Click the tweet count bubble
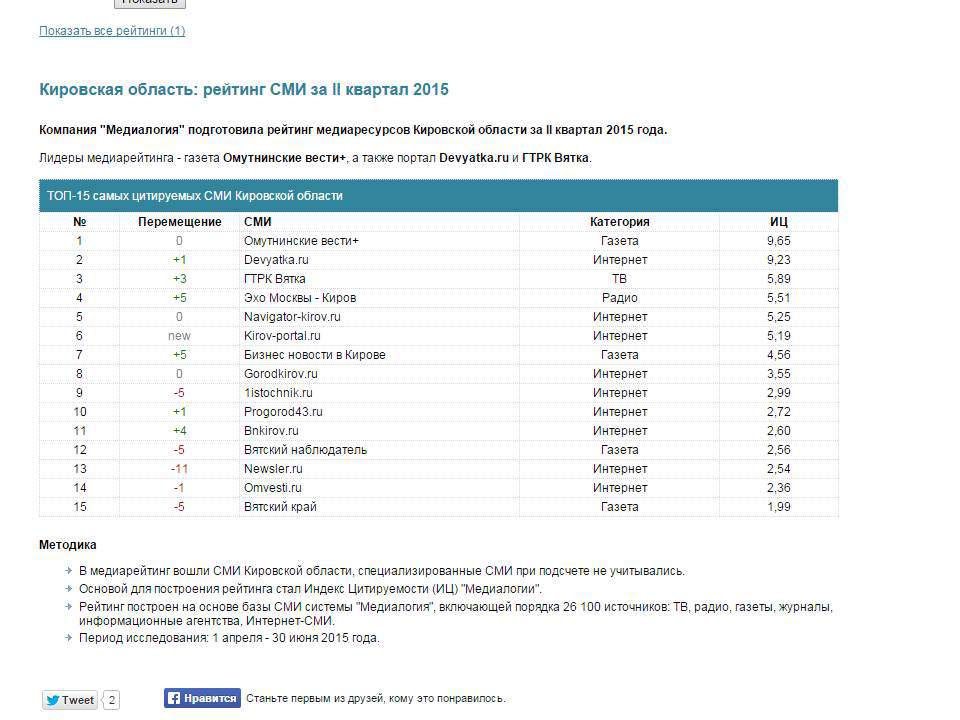The image size is (960, 720). pyautogui.click(x=112, y=700)
